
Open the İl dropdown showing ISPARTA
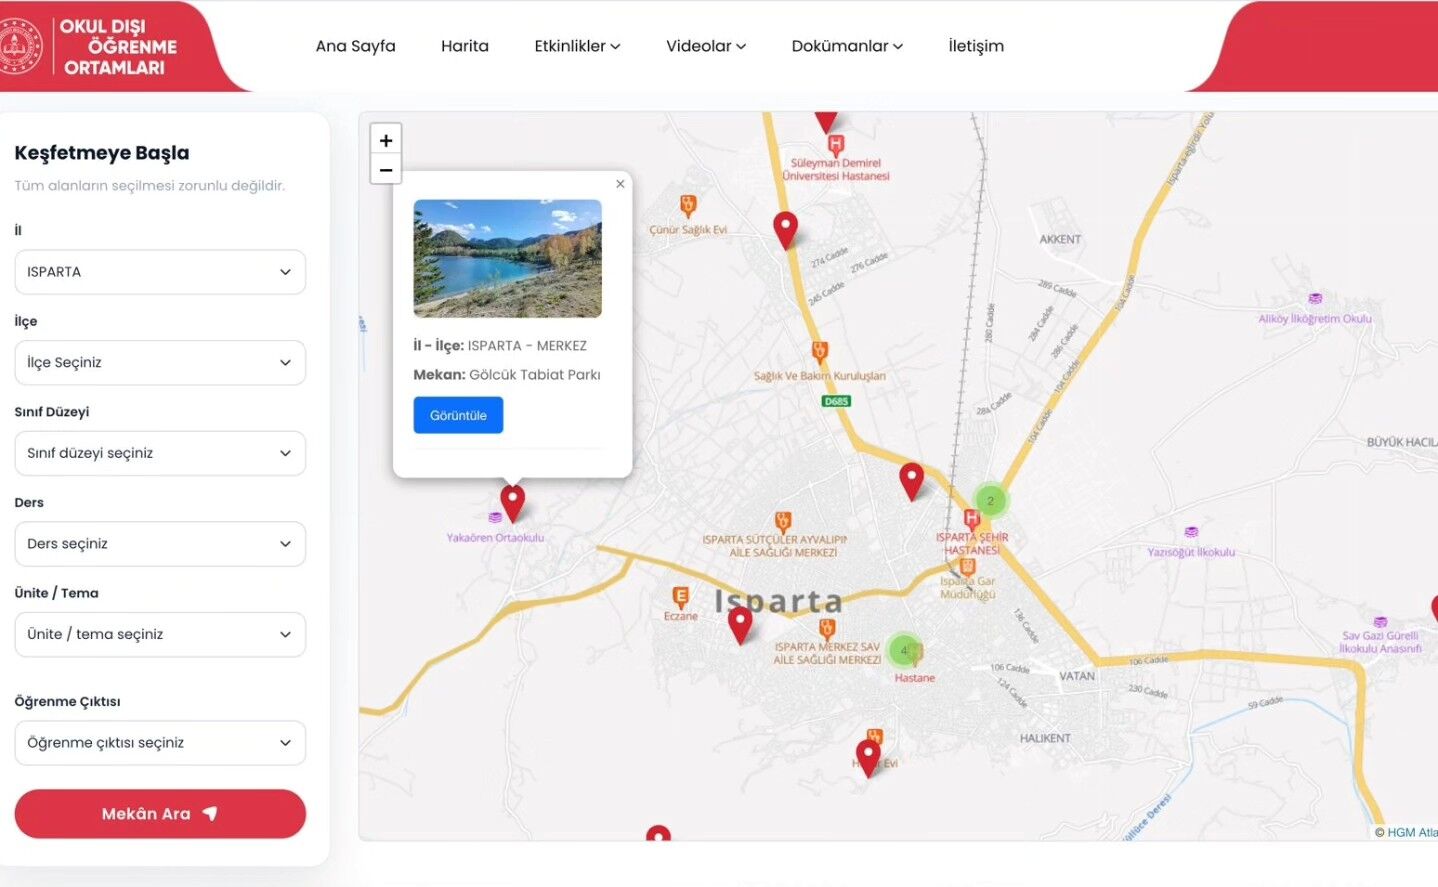click(160, 272)
